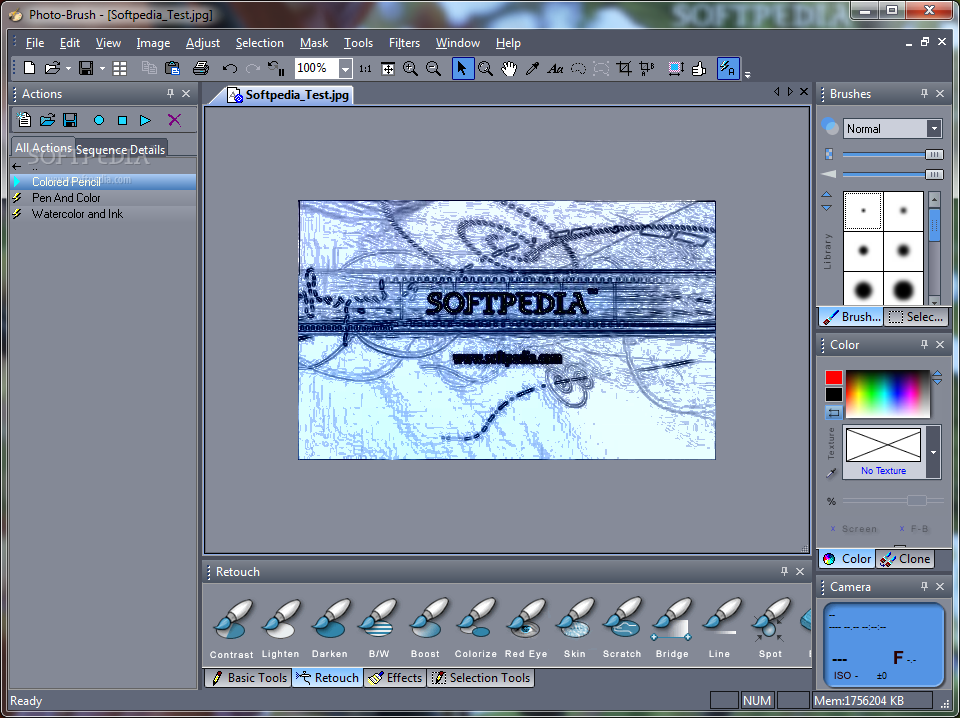Image resolution: width=960 pixels, height=718 pixels.
Task: Click the black background color swatch
Action: point(833,395)
